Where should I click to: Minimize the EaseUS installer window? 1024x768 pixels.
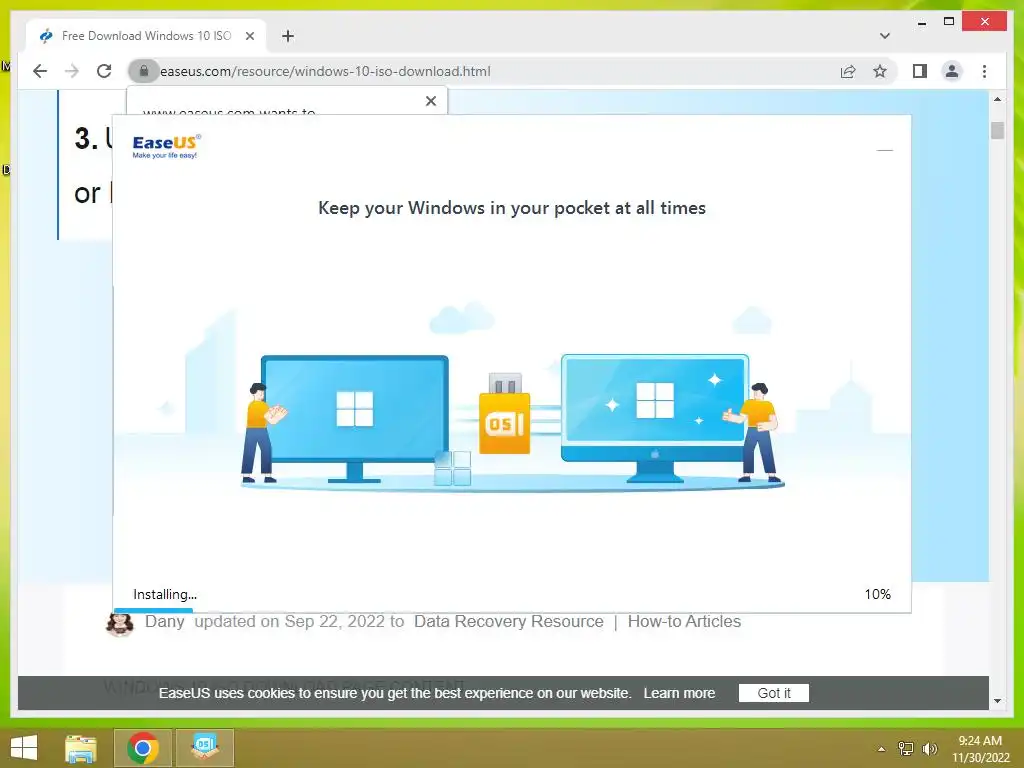pos(884,150)
